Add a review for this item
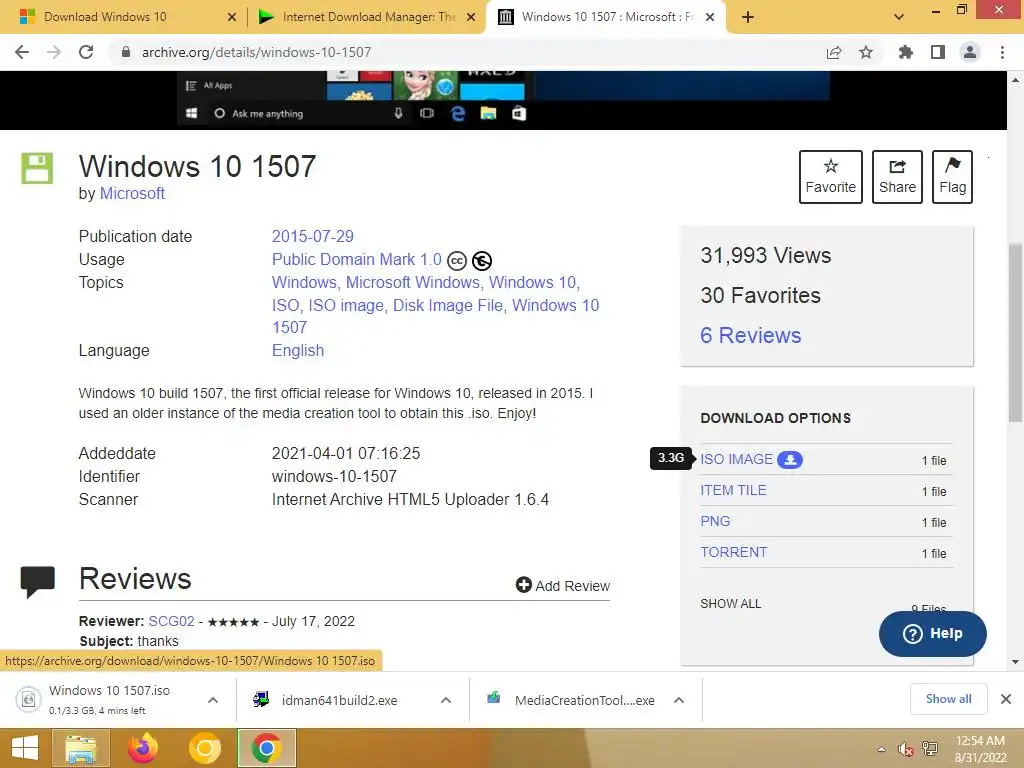This screenshot has height=768, width=1024. click(563, 586)
